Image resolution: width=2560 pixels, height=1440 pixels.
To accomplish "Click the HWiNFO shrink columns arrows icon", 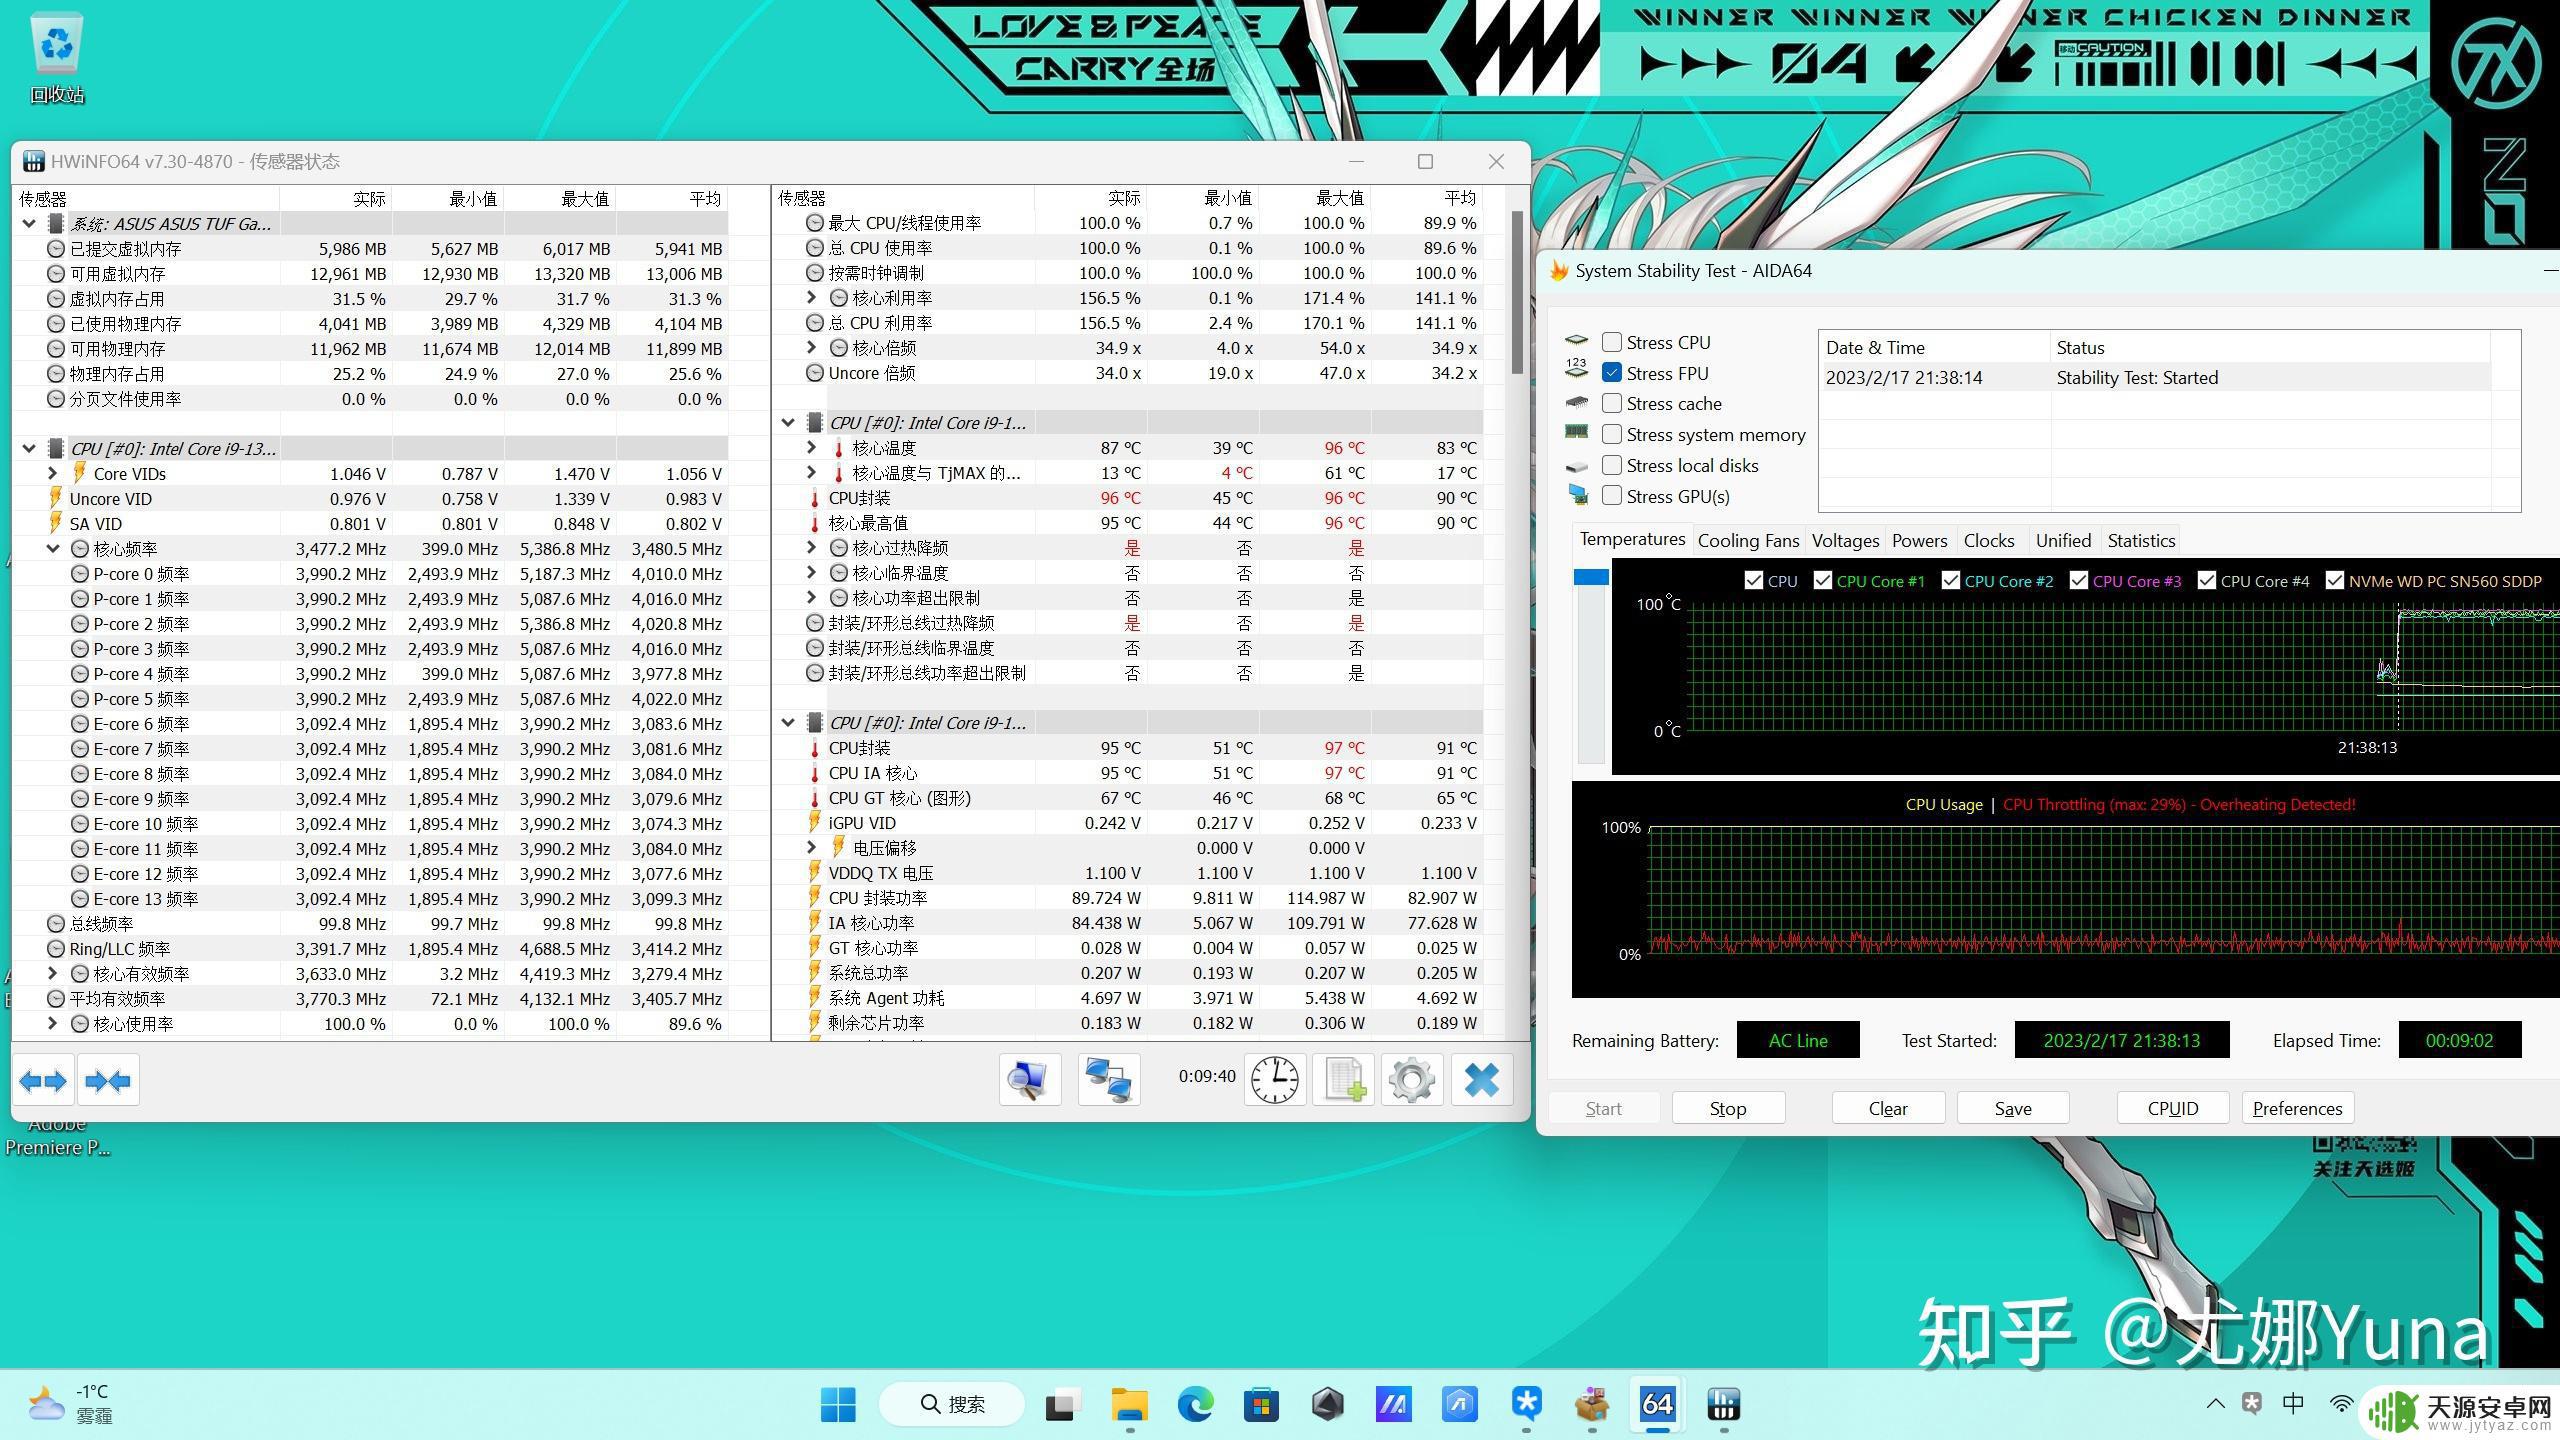I will (108, 1080).
